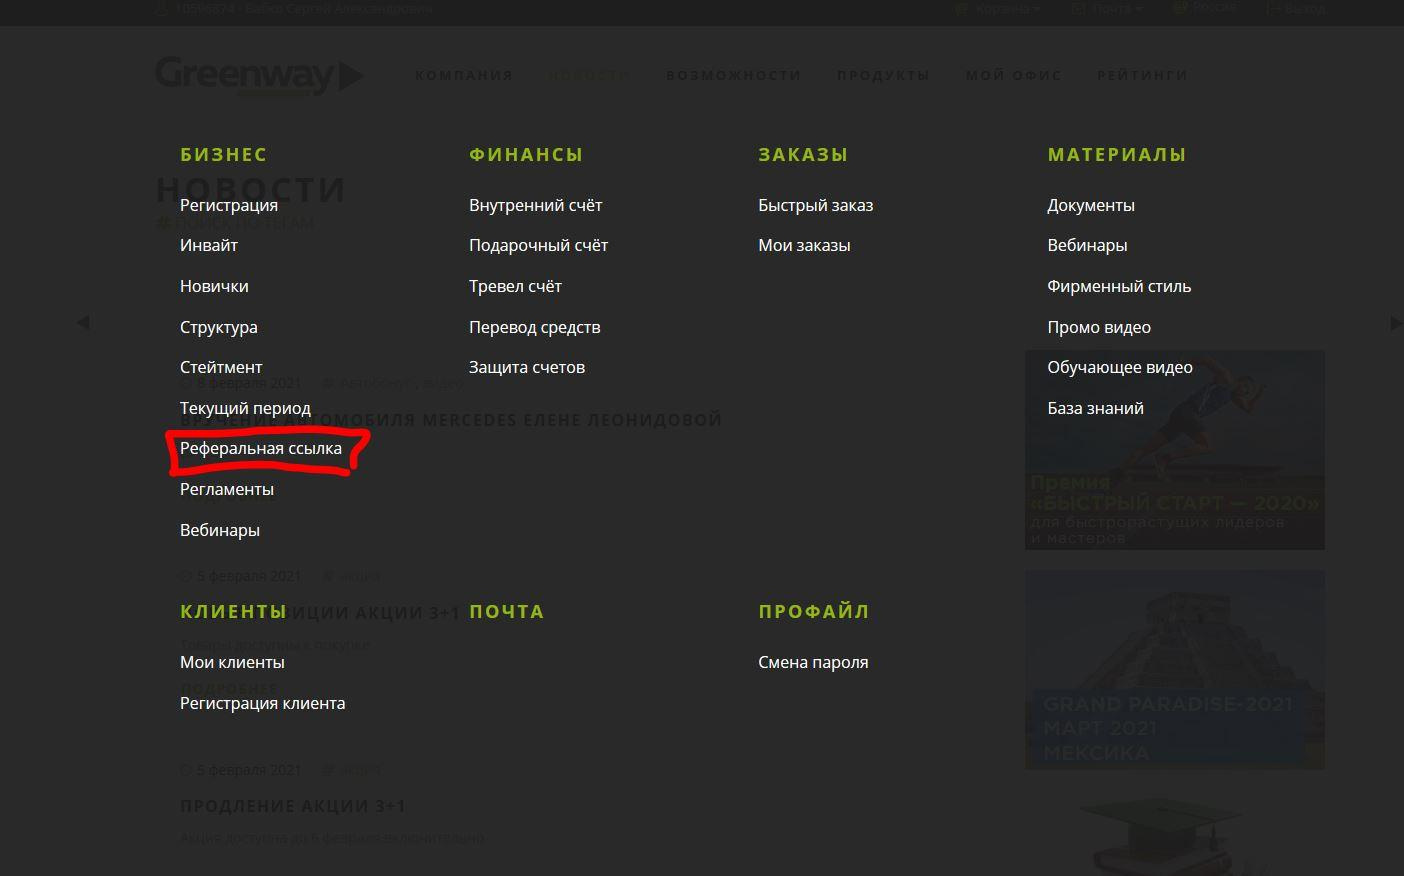Image resolution: width=1404 pixels, height=876 pixels.
Task: Go to Структура page
Action: point(219,327)
